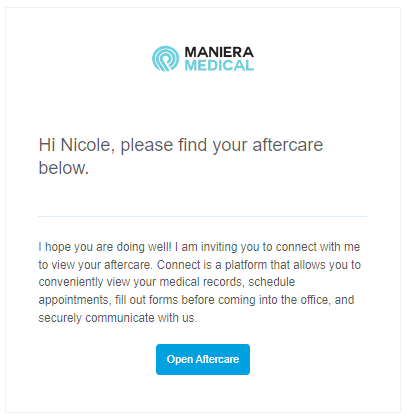Click the word 'aftercare' in the heading

288,145
